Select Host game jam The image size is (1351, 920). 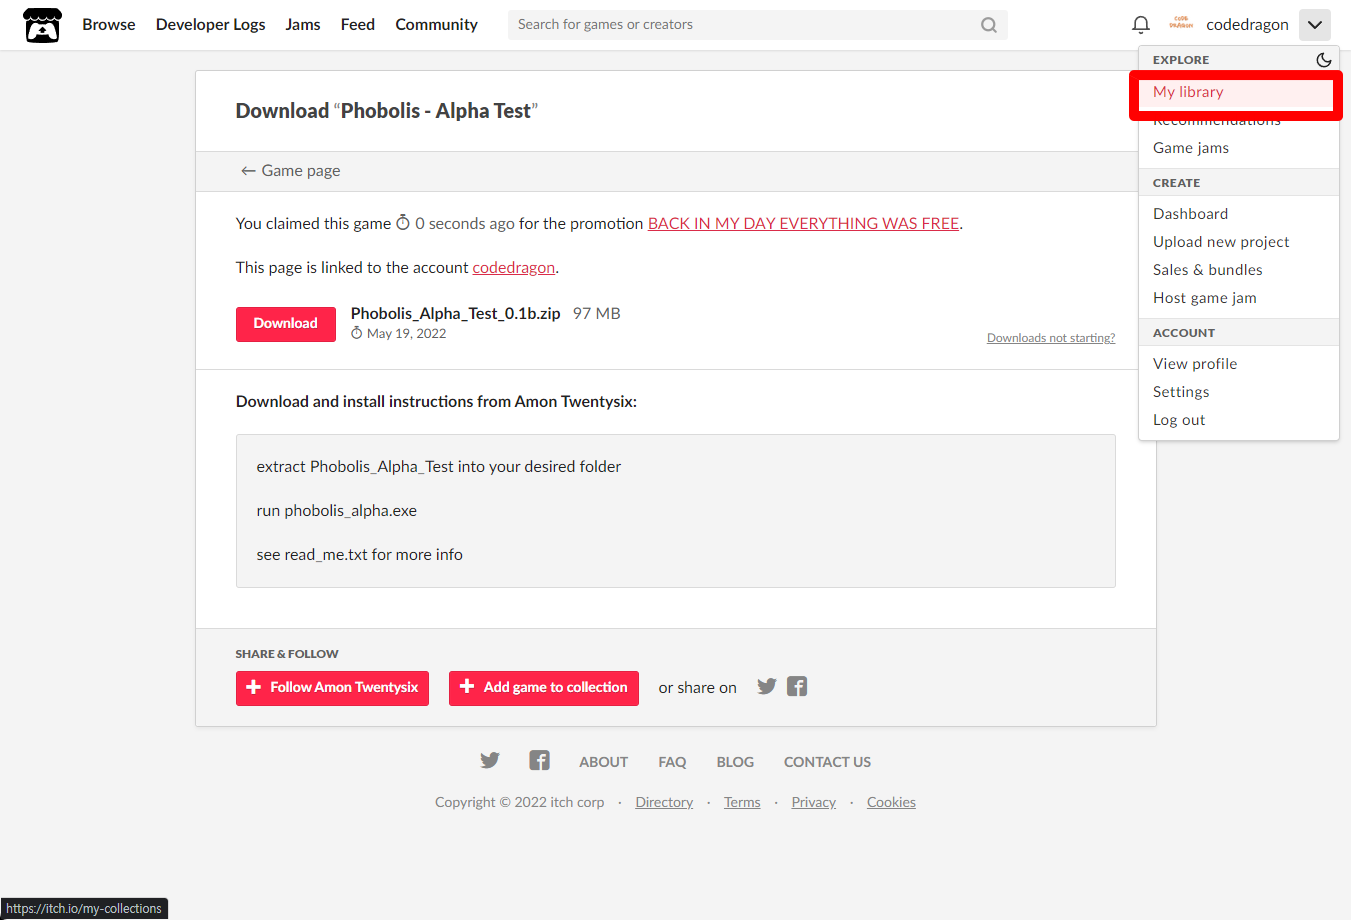coord(1205,298)
